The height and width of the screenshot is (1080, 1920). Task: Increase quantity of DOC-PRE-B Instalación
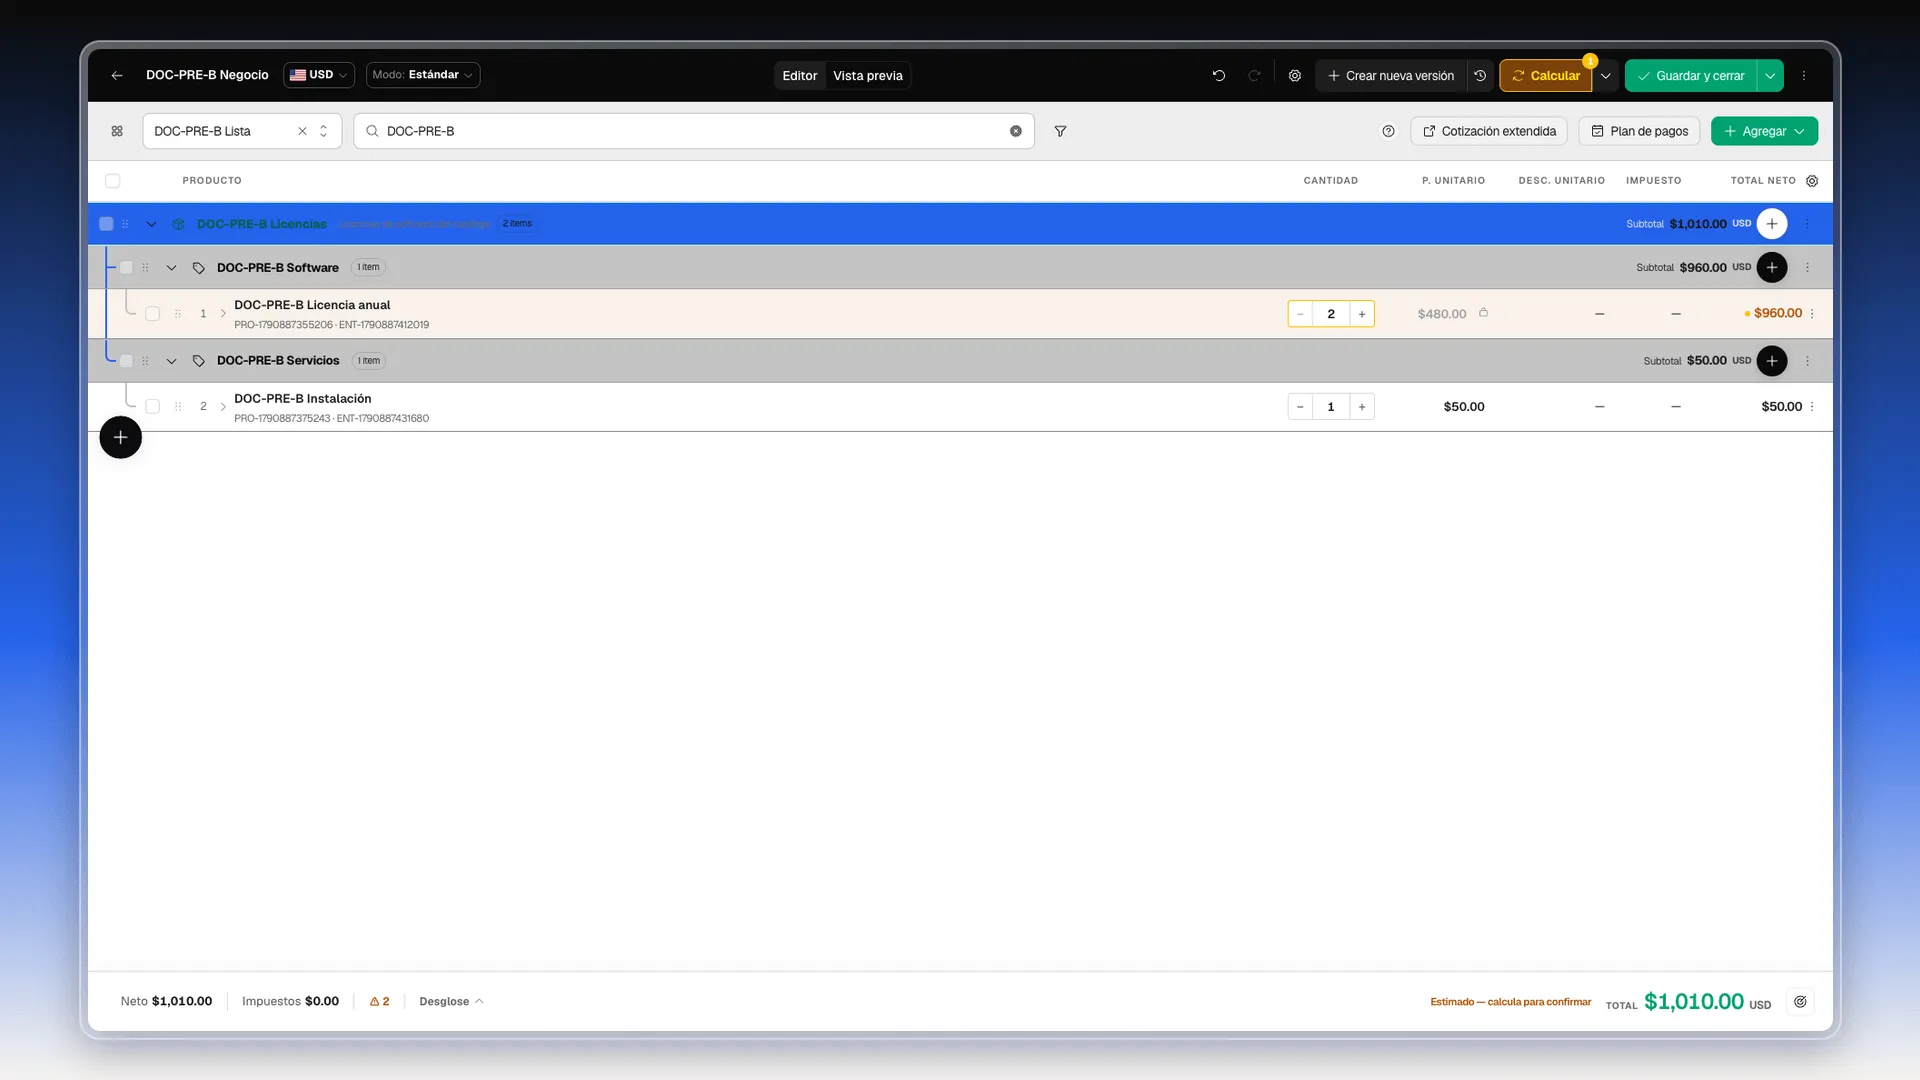(x=1362, y=407)
